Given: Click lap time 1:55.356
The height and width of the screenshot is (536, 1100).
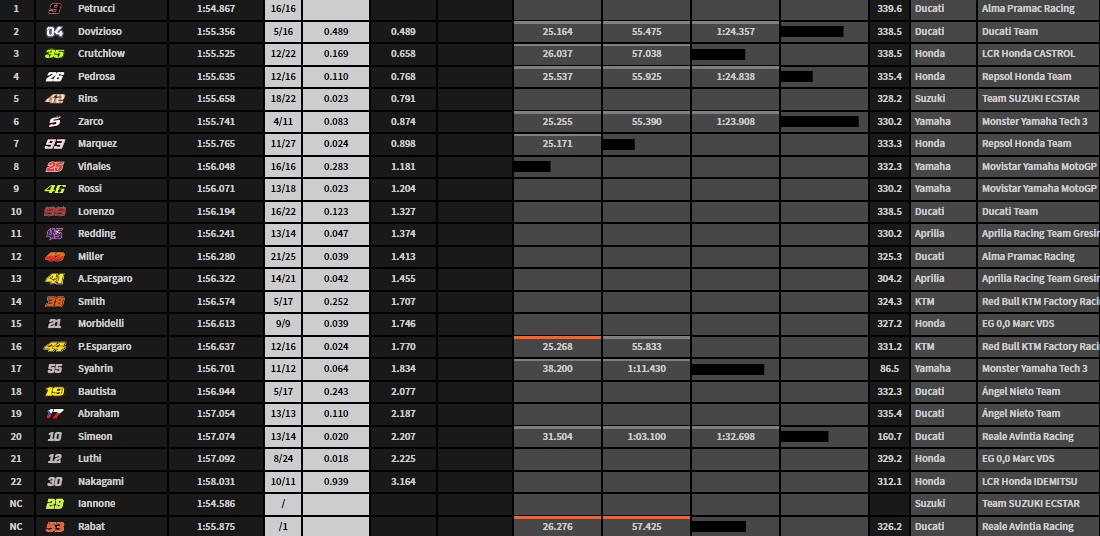Looking at the screenshot, I should [216, 32].
